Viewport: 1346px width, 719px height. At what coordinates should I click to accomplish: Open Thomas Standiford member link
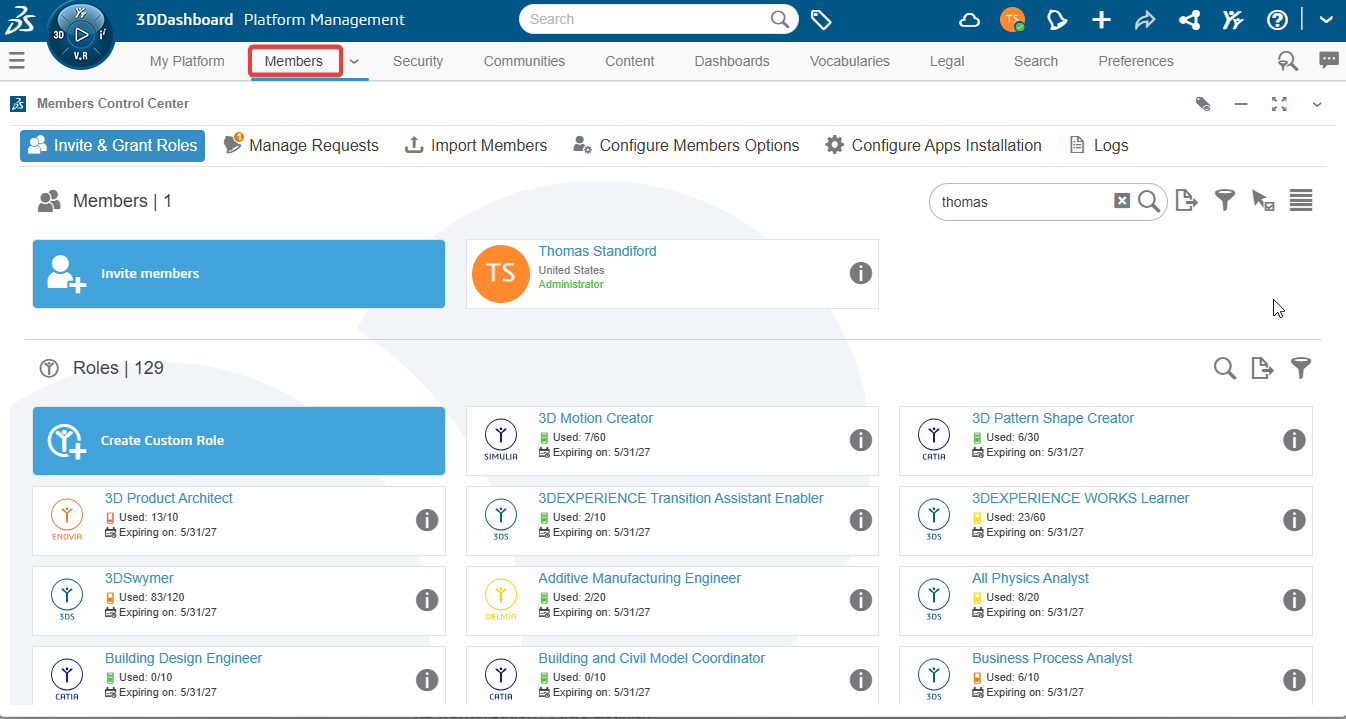598,251
